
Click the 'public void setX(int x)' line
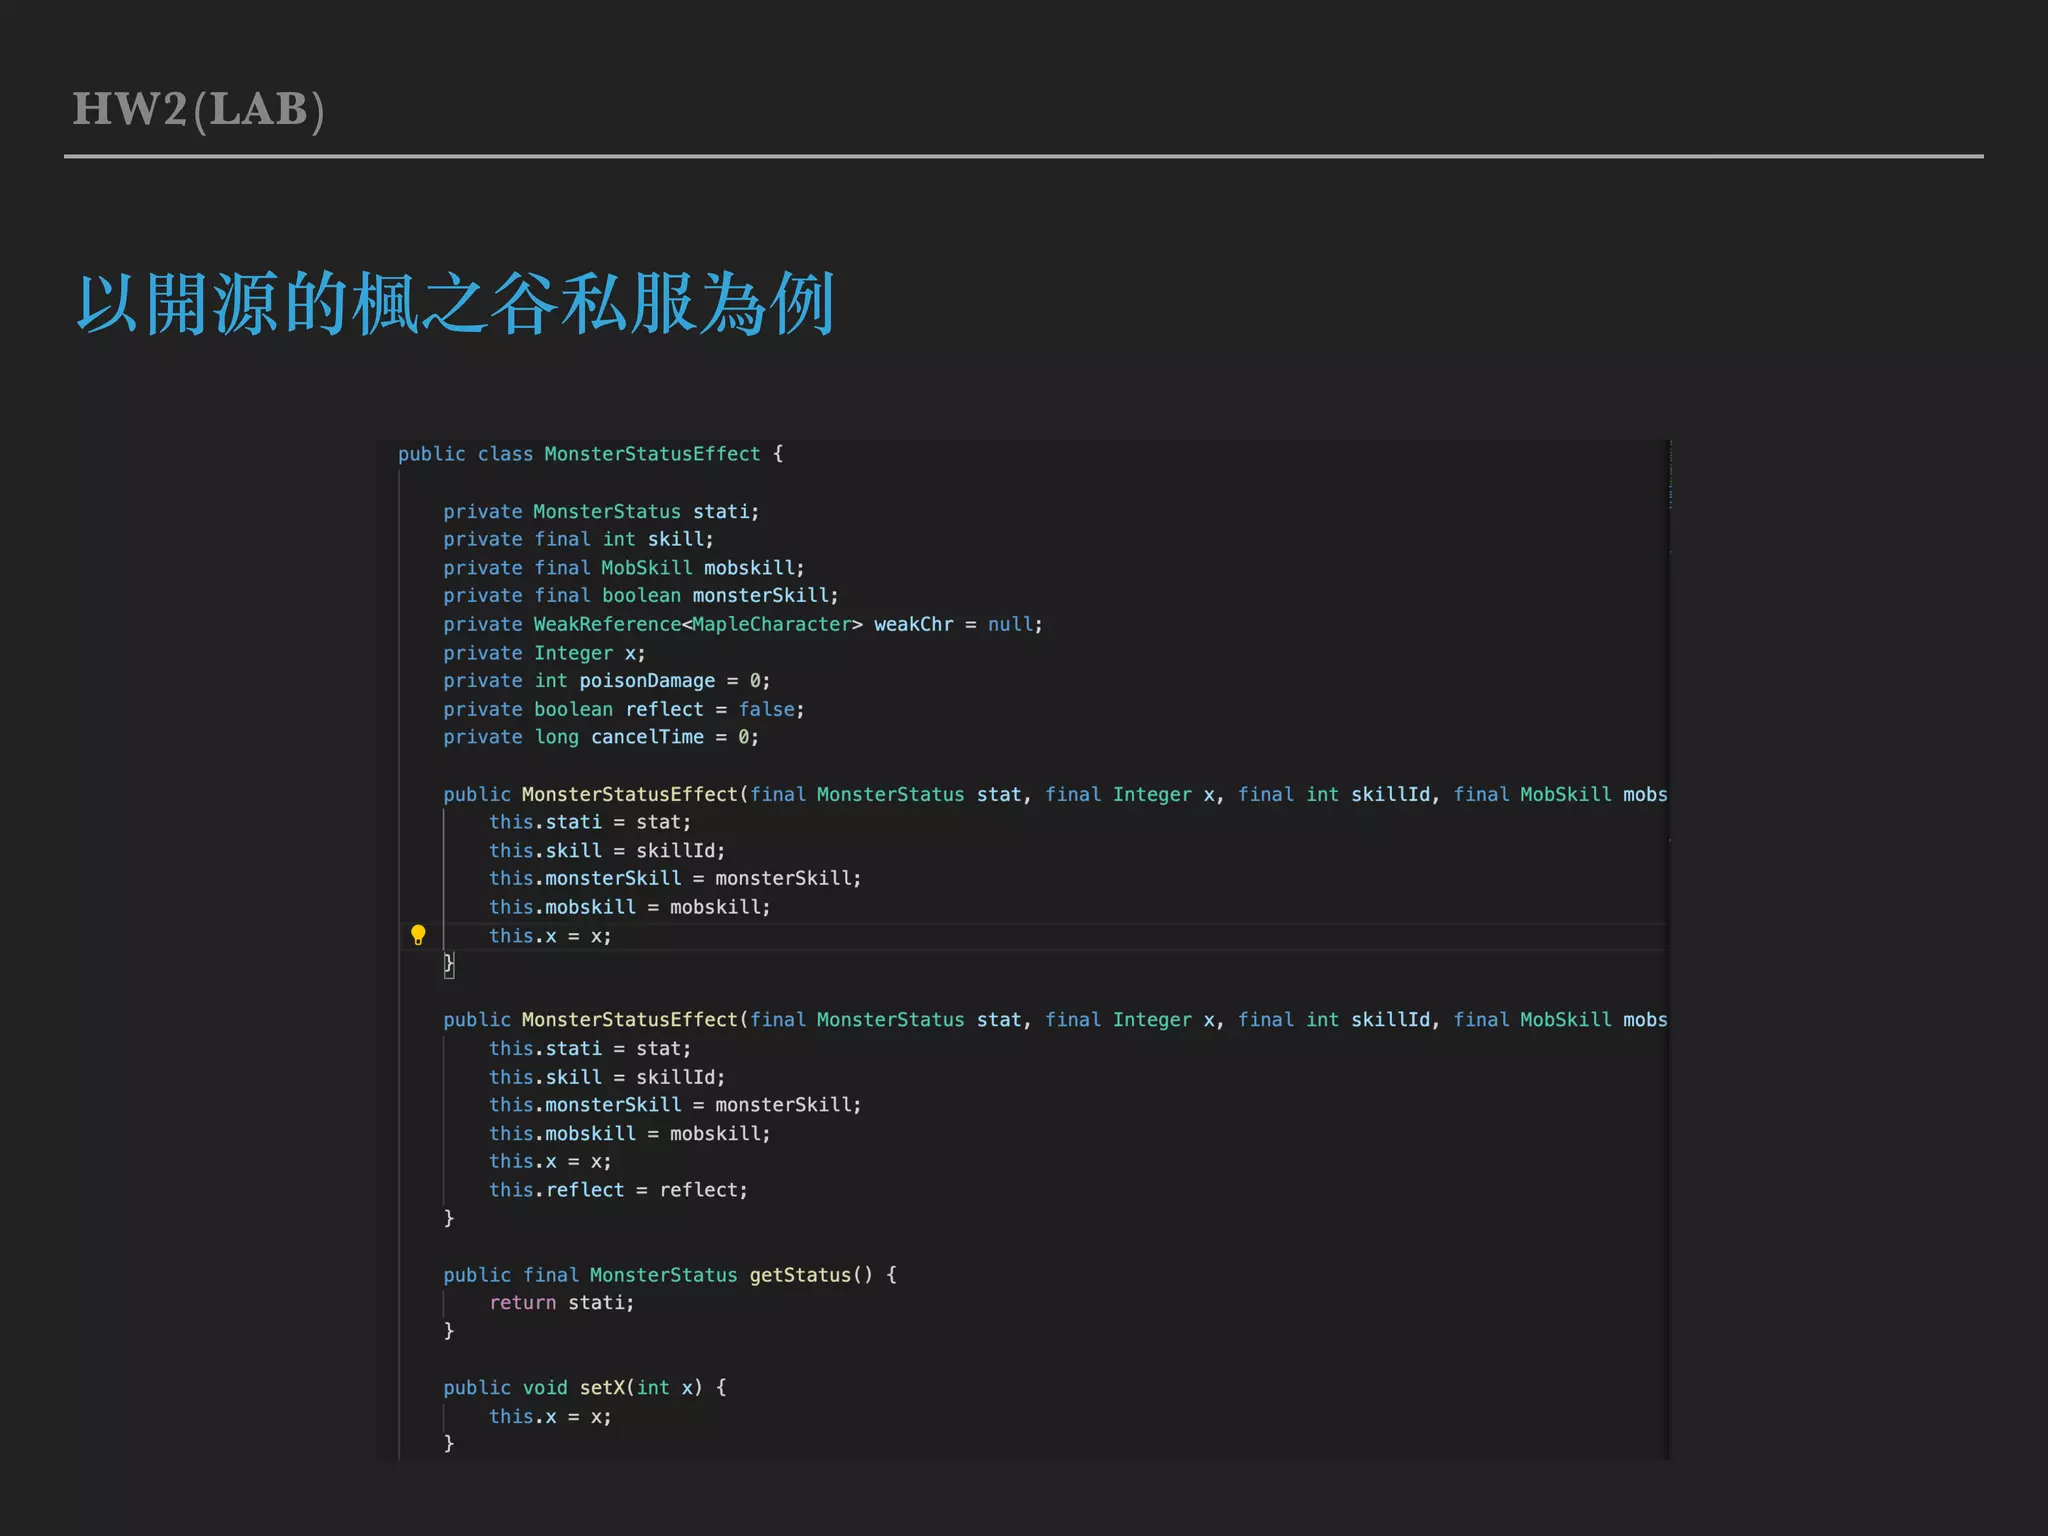pos(585,1388)
